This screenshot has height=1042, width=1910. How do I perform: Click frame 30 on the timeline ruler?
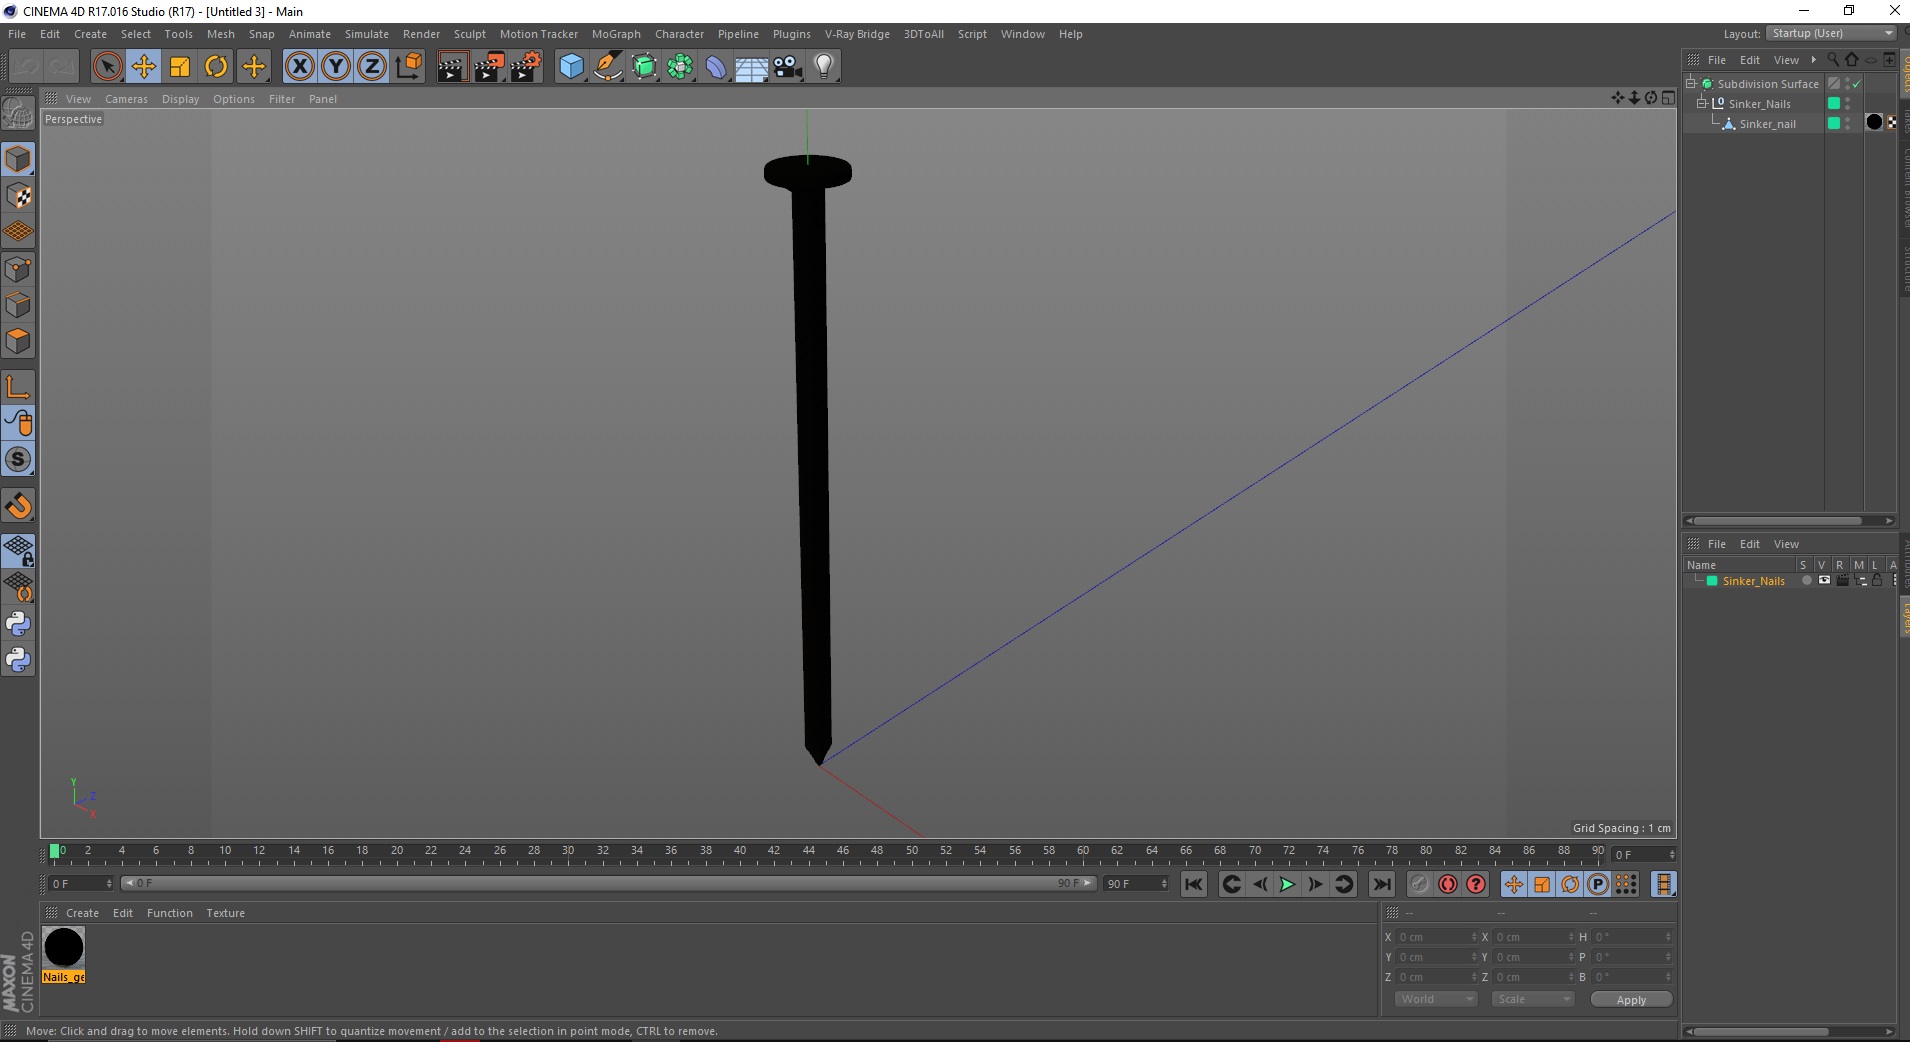click(568, 851)
